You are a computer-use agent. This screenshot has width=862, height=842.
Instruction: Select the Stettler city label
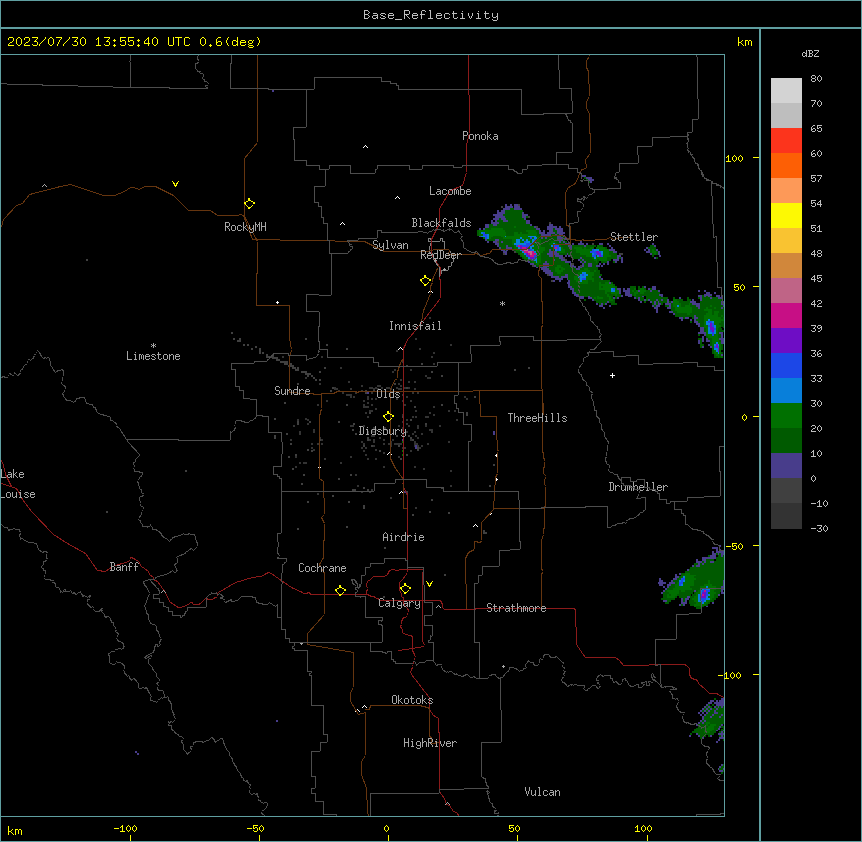point(634,237)
